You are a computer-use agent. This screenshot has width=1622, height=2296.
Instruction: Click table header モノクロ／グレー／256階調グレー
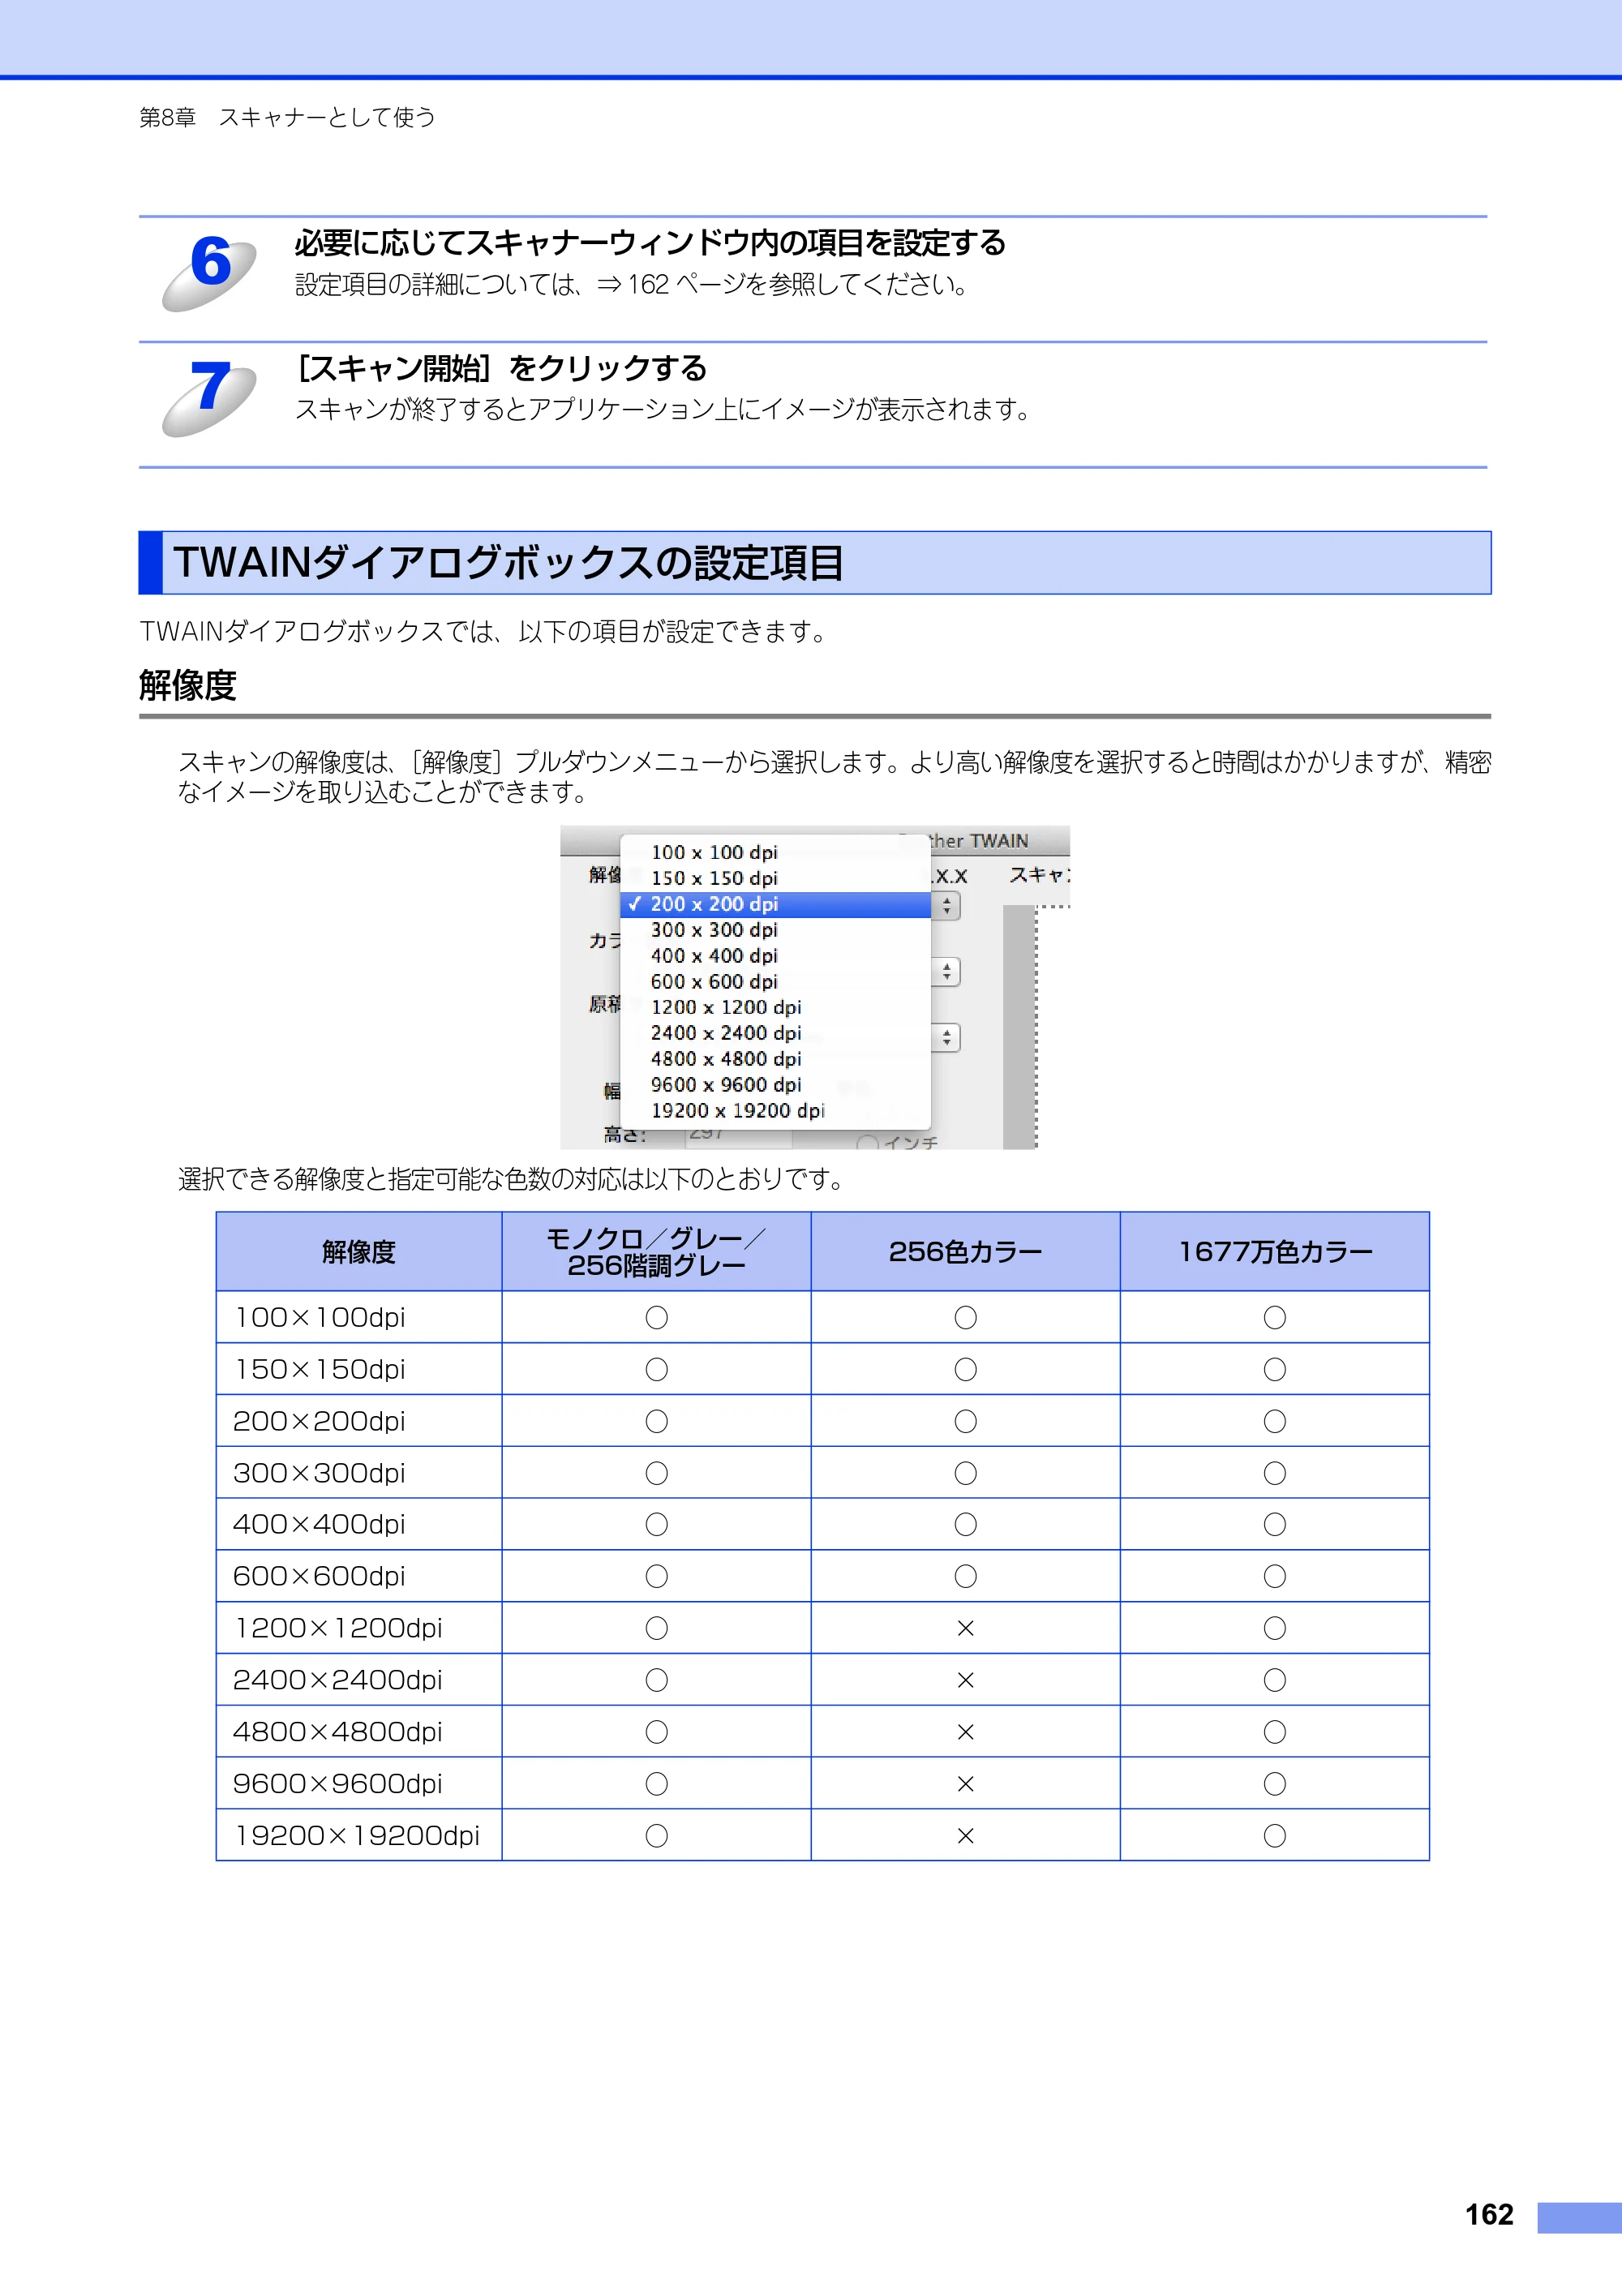click(656, 1252)
